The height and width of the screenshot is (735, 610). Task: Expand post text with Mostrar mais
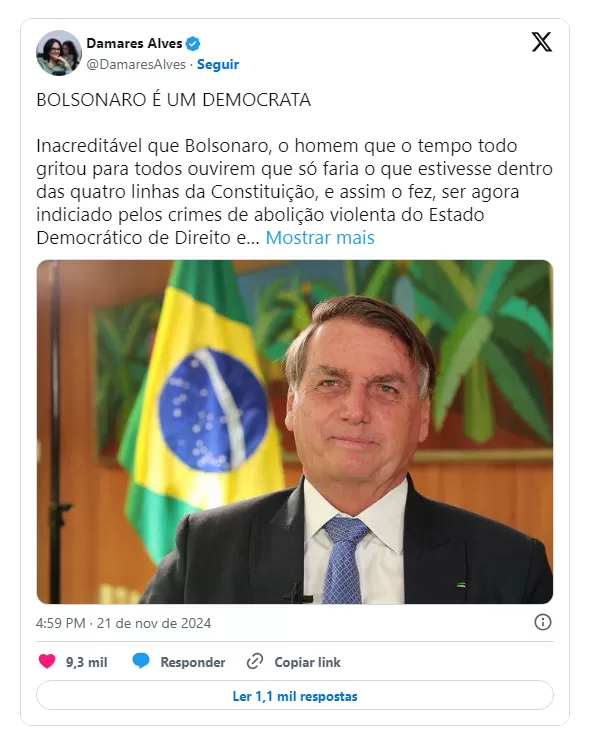pyautogui.click(x=320, y=238)
